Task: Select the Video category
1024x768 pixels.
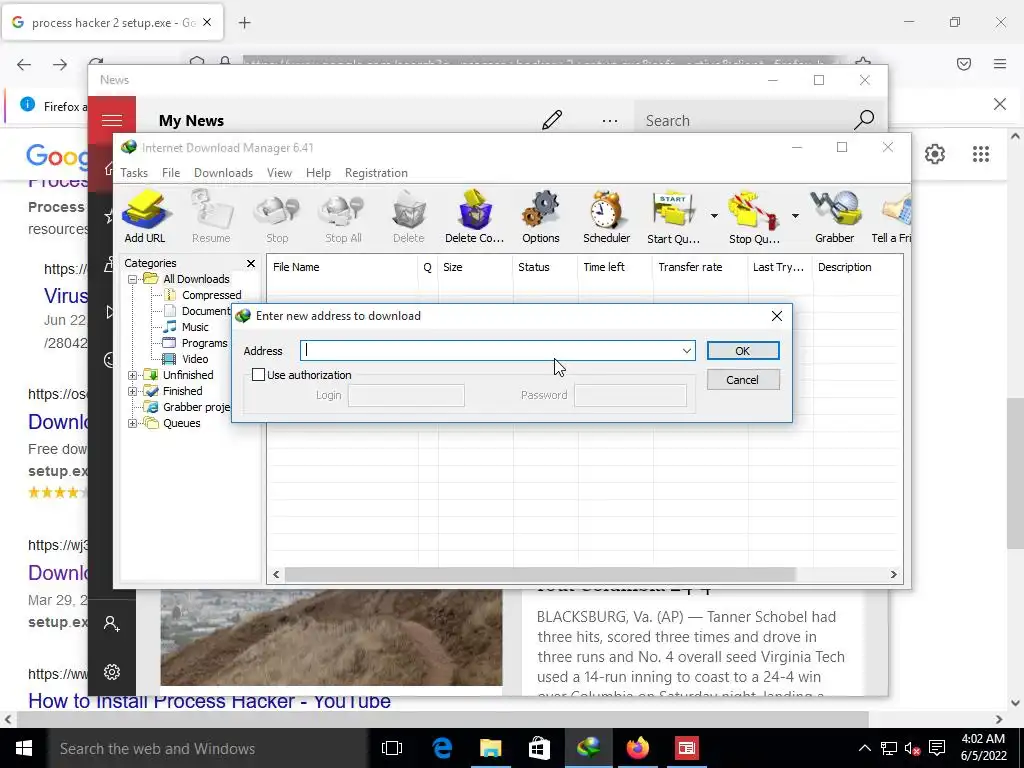Action: (x=195, y=359)
